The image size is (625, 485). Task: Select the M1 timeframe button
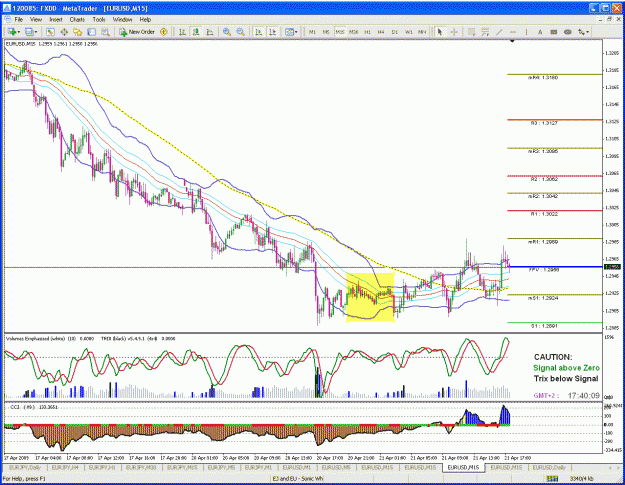tap(312, 32)
